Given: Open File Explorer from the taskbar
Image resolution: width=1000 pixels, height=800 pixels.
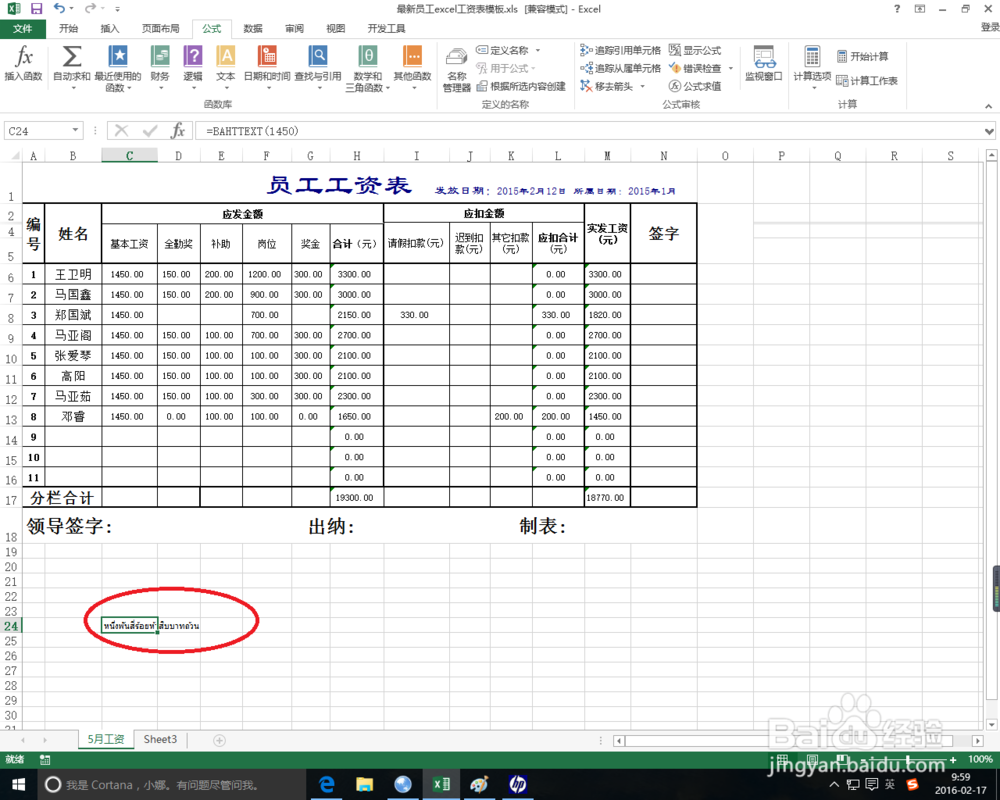Looking at the screenshot, I should 364,785.
